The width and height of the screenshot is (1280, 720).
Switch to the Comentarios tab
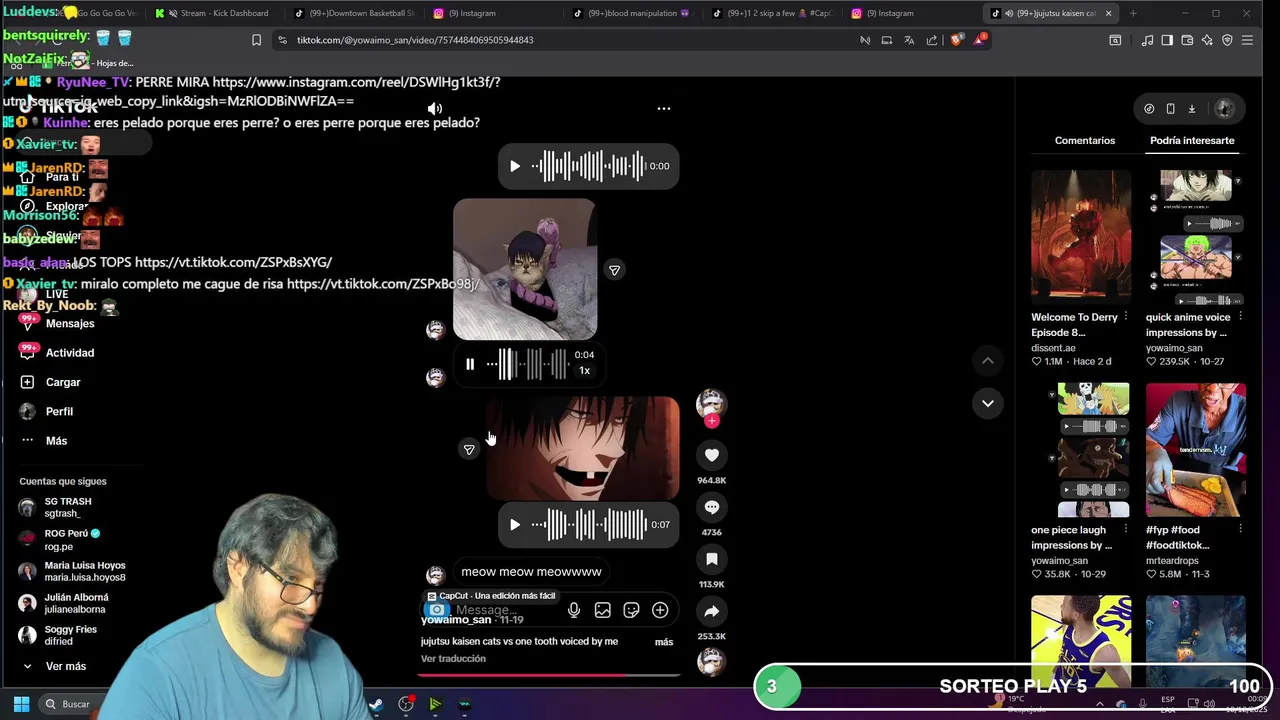tap(1085, 141)
